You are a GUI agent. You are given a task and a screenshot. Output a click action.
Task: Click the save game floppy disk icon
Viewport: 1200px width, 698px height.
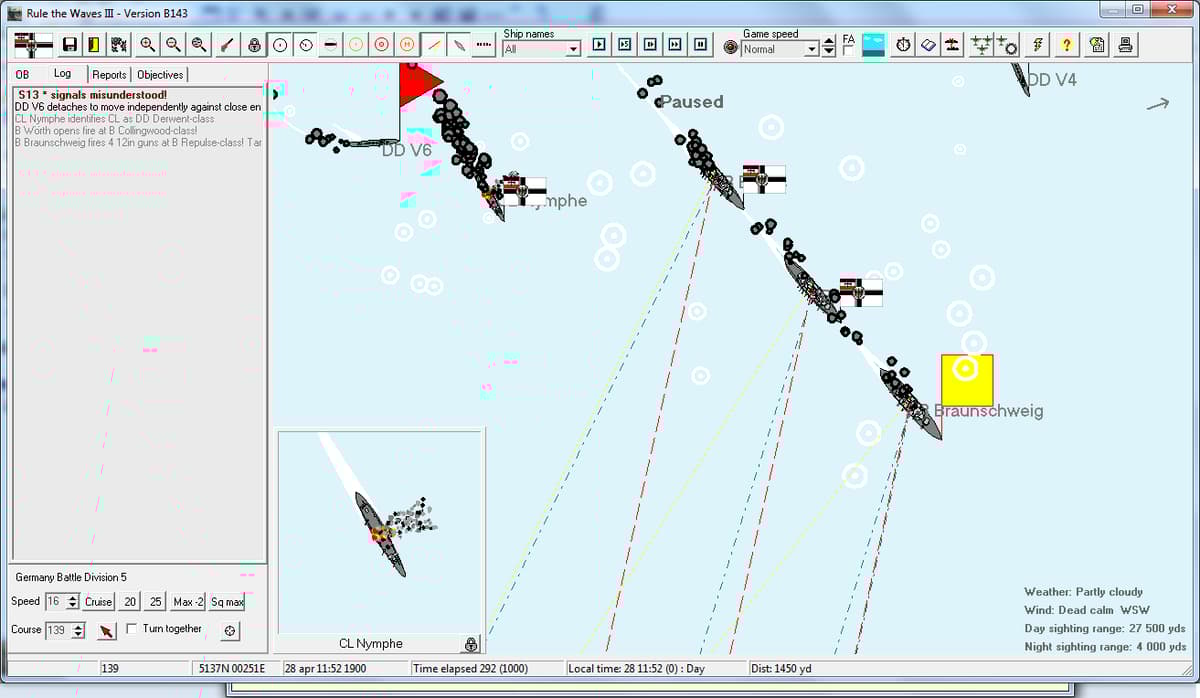click(70, 45)
